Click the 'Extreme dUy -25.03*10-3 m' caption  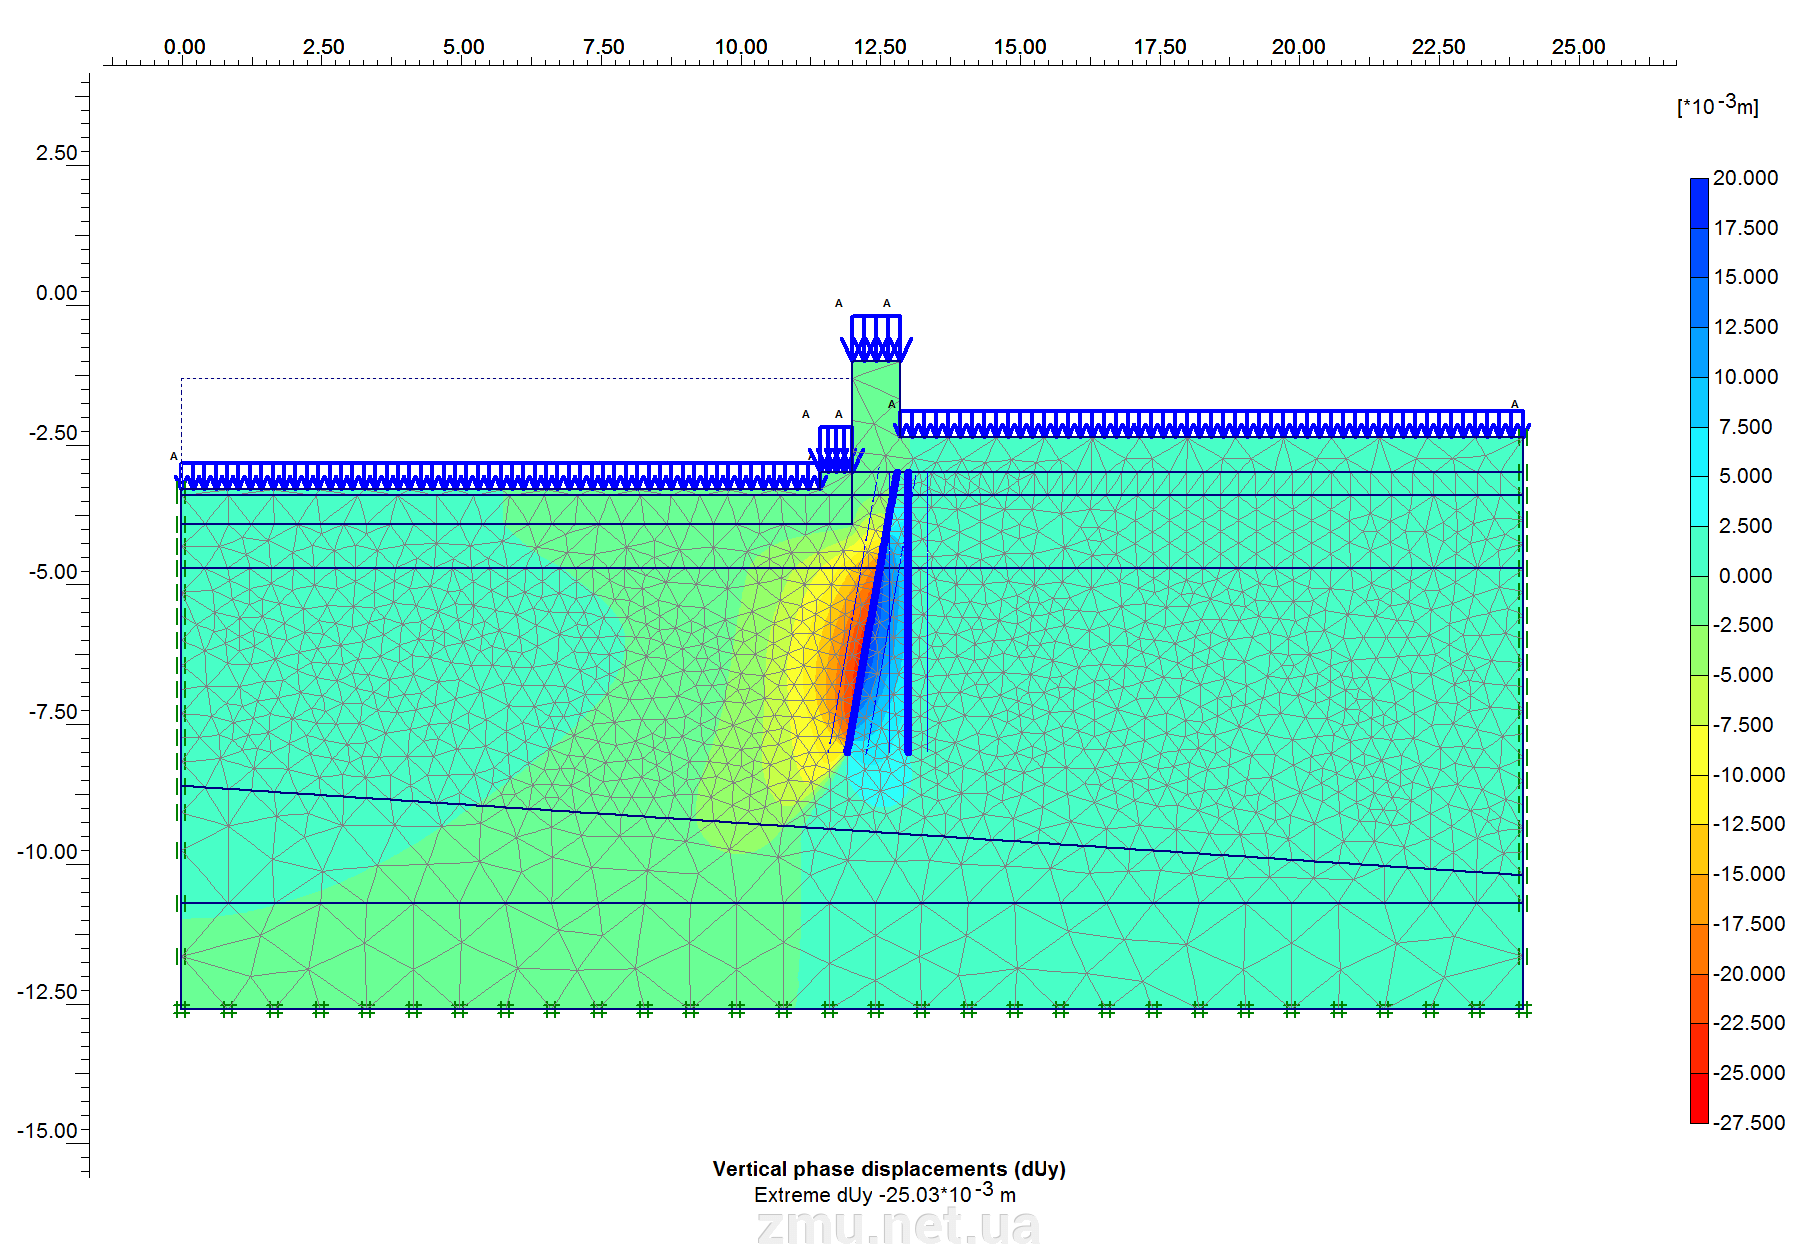(885, 1194)
